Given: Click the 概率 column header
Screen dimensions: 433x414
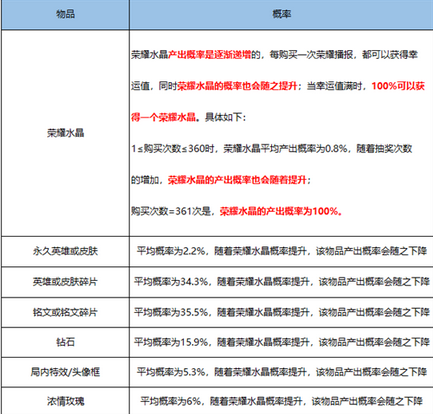Looking at the screenshot, I should pos(281,14).
